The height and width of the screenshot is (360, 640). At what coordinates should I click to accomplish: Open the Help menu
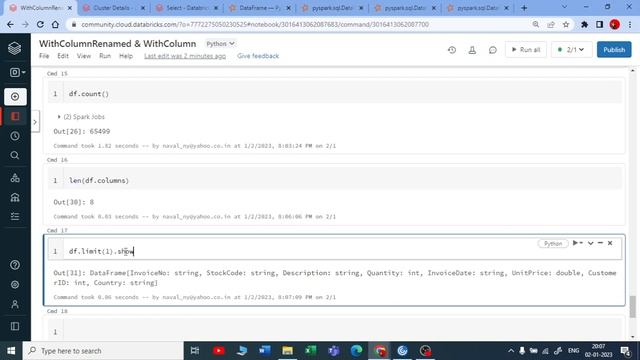126,56
